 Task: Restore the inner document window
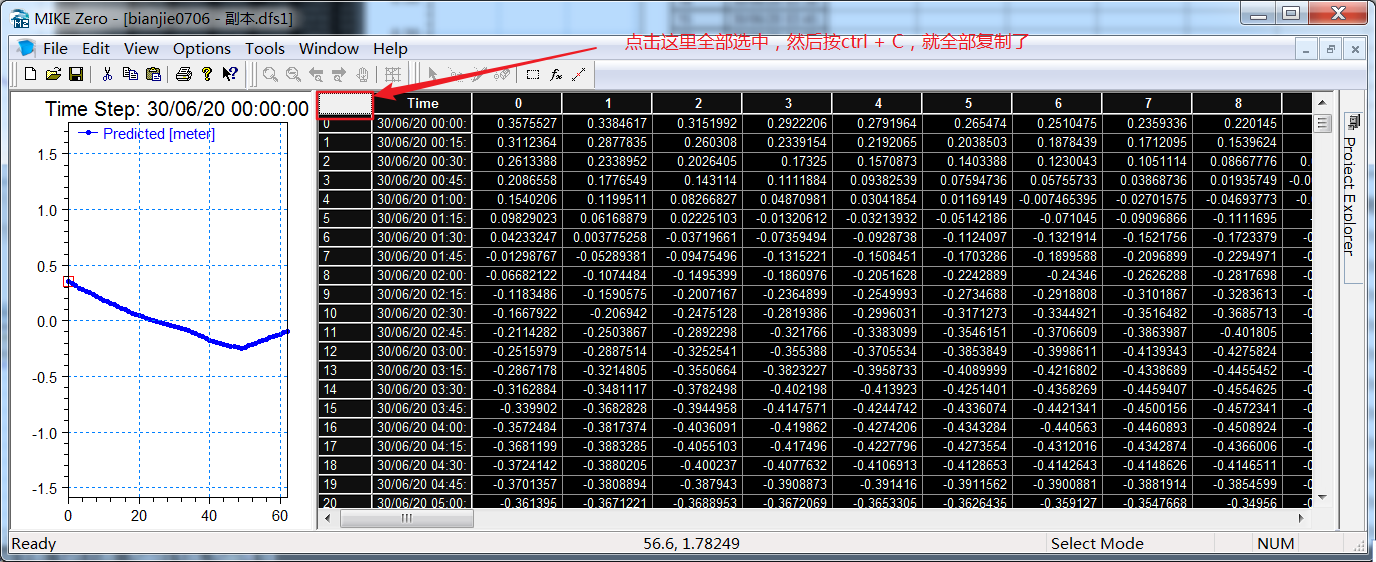(1331, 48)
